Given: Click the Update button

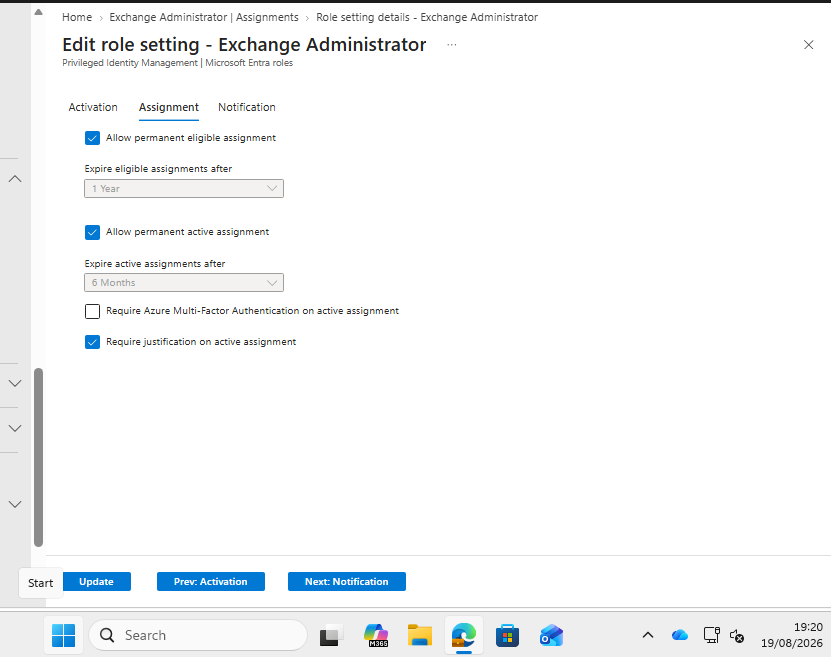Looking at the screenshot, I should pyautogui.click(x=96, y=581).
